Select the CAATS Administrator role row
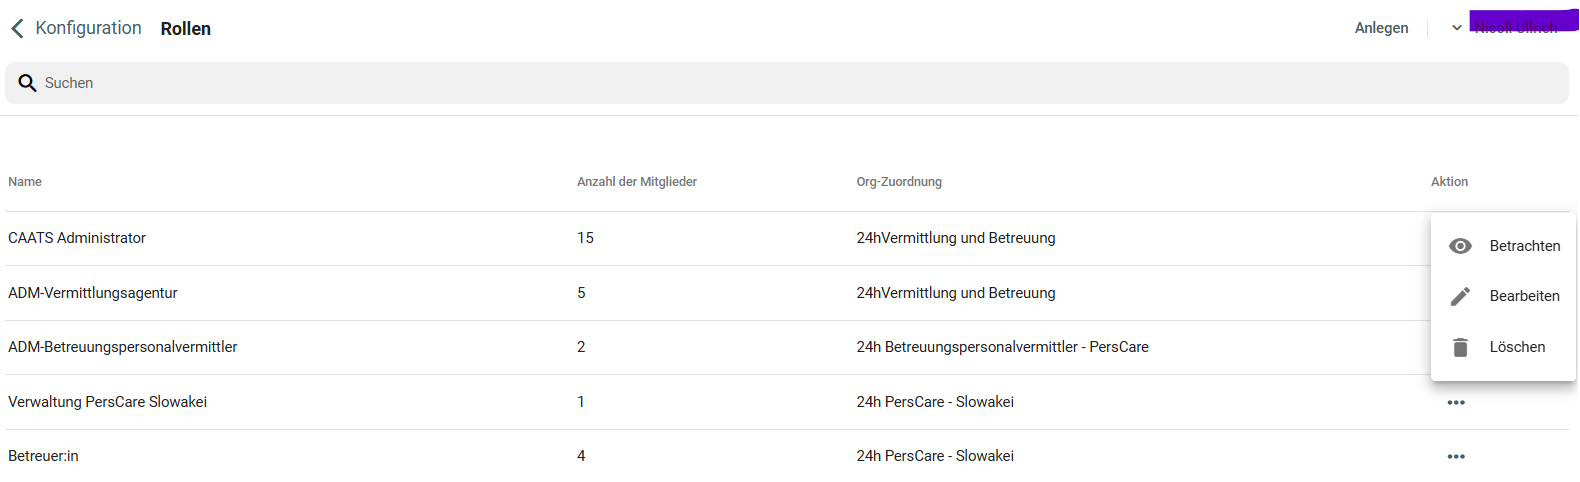Image resolution: width=1580 pixels, height=482 pixels. click(77, 238)
